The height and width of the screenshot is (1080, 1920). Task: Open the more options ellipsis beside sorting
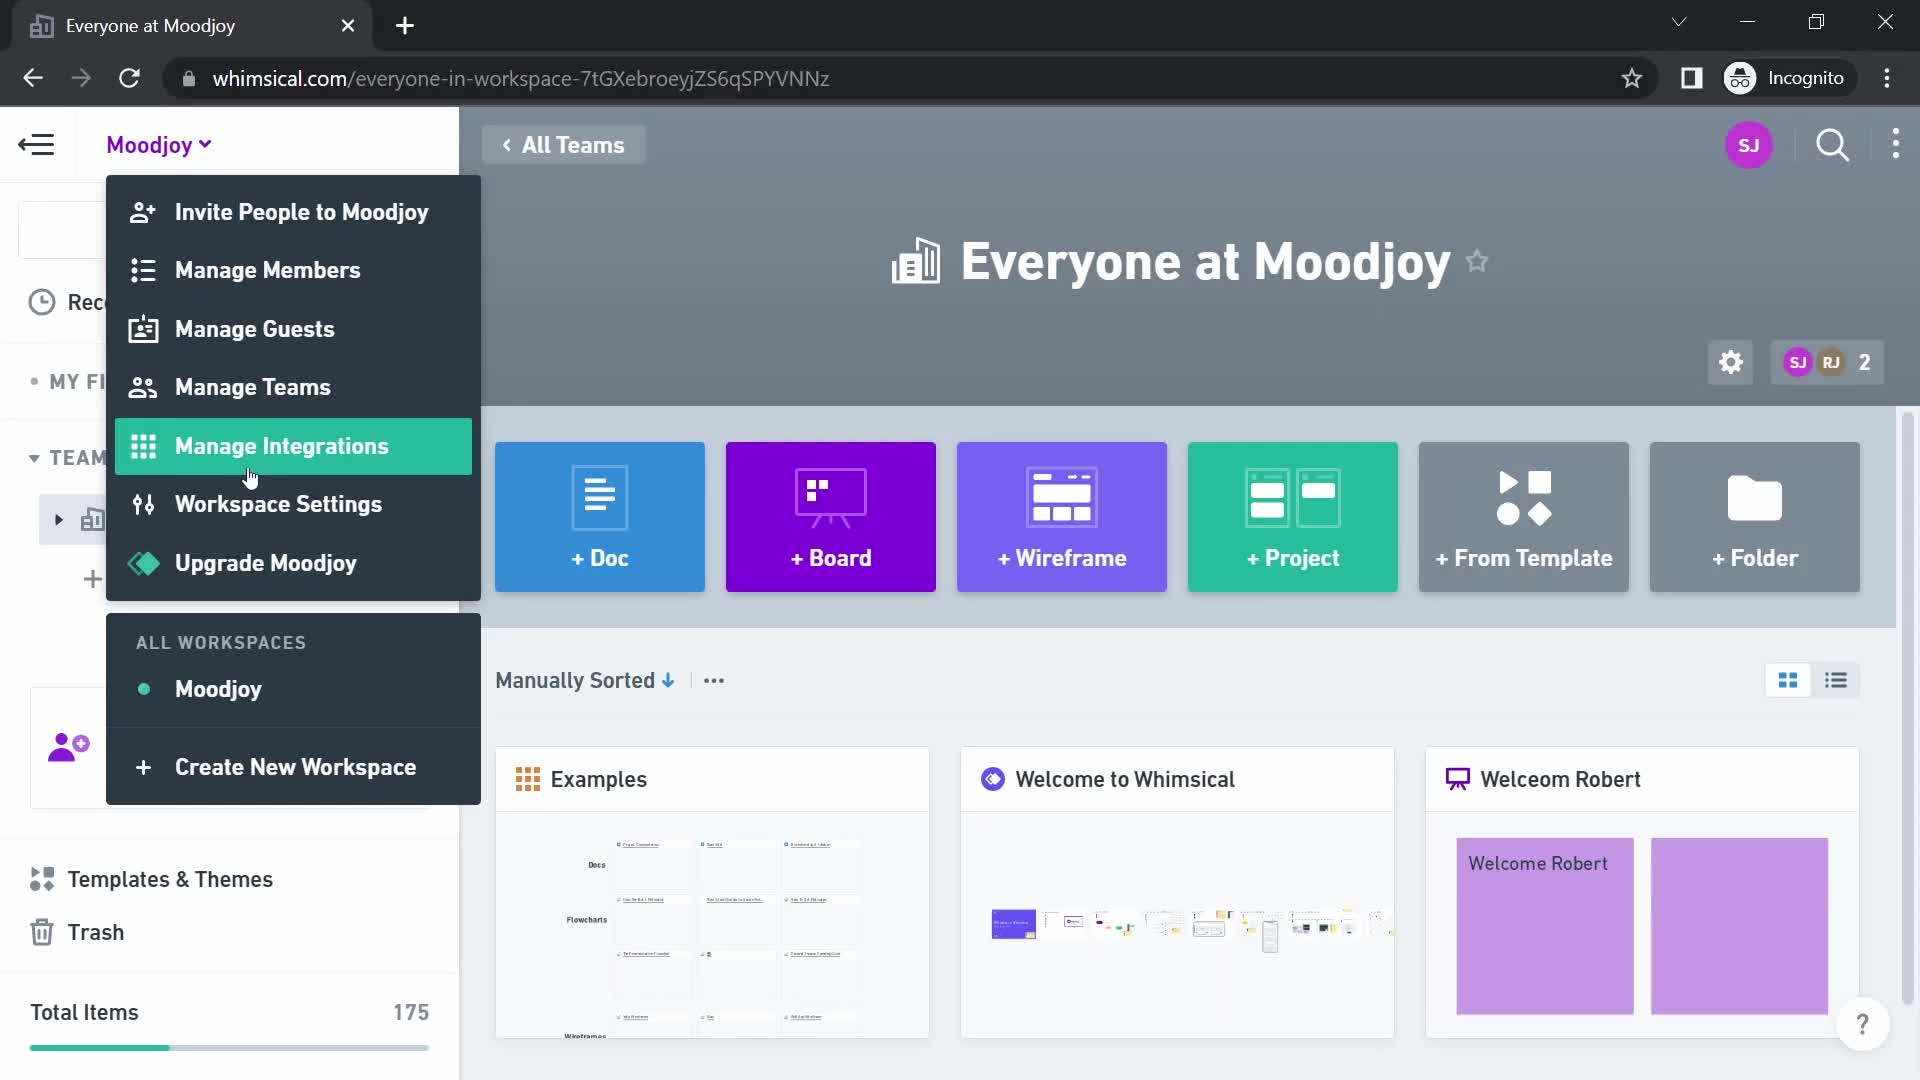(714, 681)
